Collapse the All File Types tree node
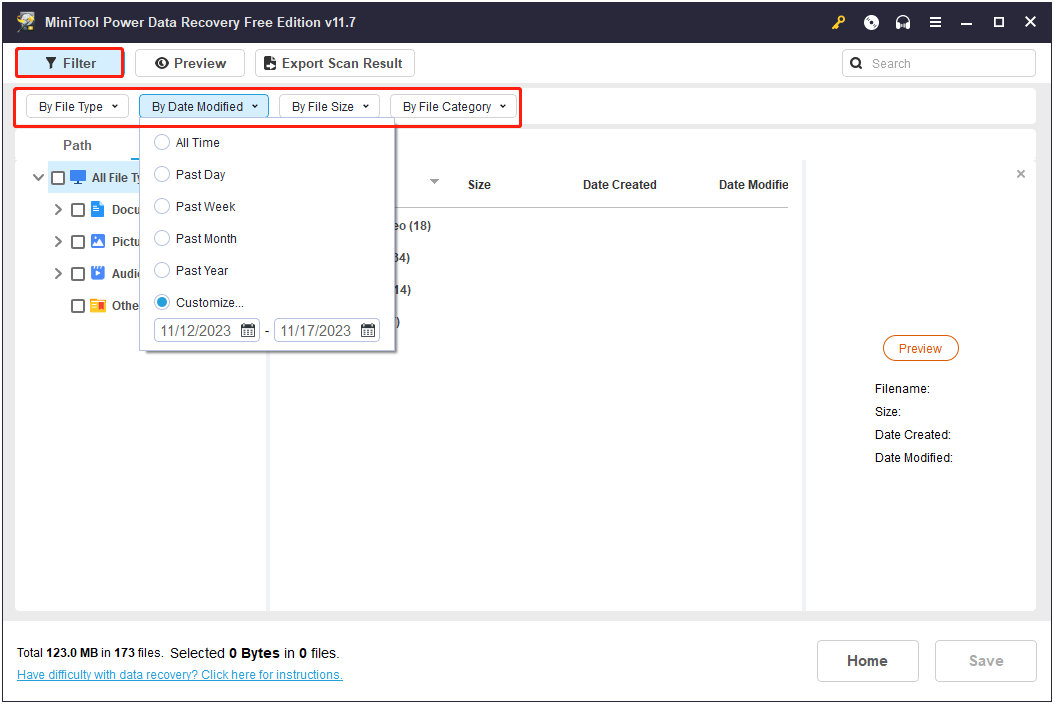This screenshot has height=706, width=1055. 38,178
